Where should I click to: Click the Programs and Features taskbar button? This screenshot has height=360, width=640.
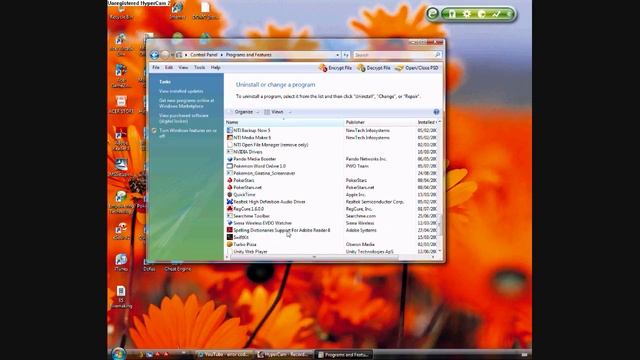[x=344, y=354]
